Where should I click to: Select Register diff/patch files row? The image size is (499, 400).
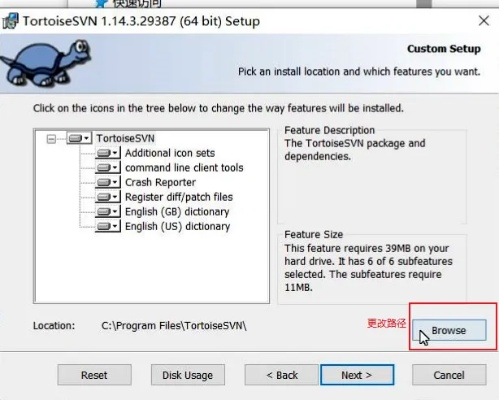click(179, 197)
